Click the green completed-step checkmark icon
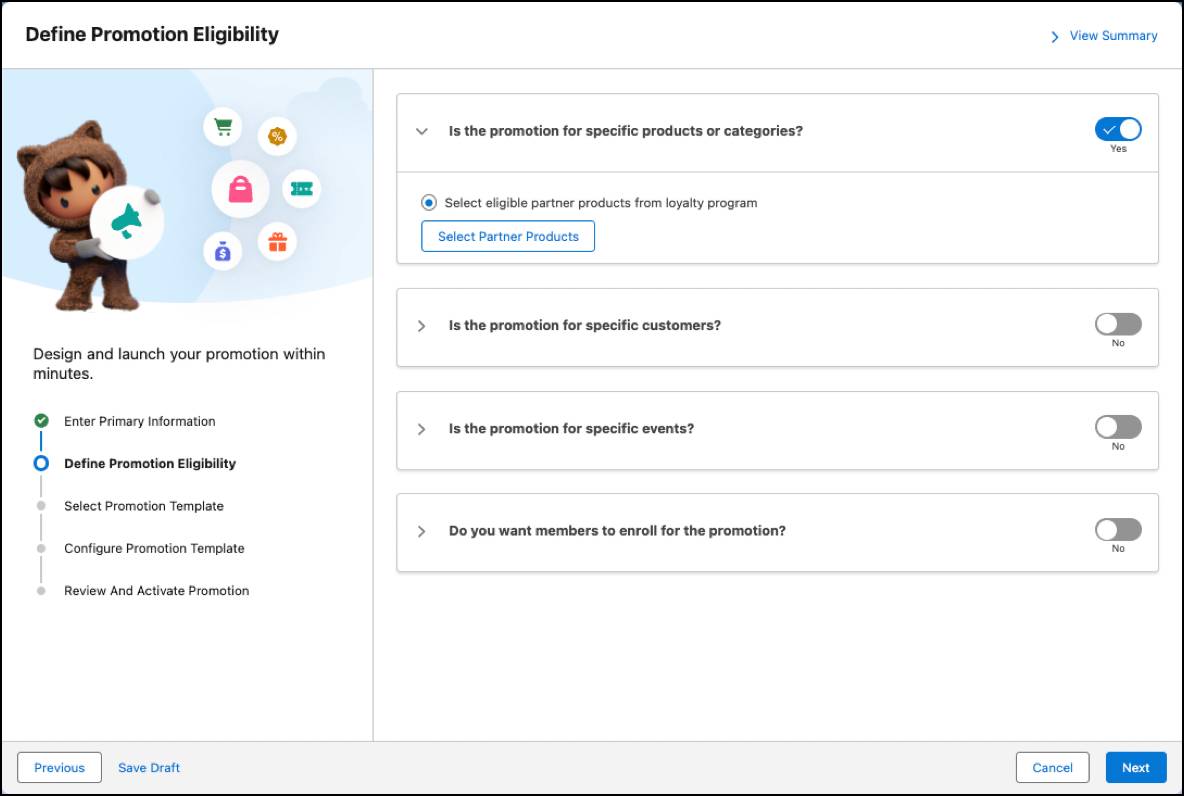Screen dimensions: 1184x796 42,421
